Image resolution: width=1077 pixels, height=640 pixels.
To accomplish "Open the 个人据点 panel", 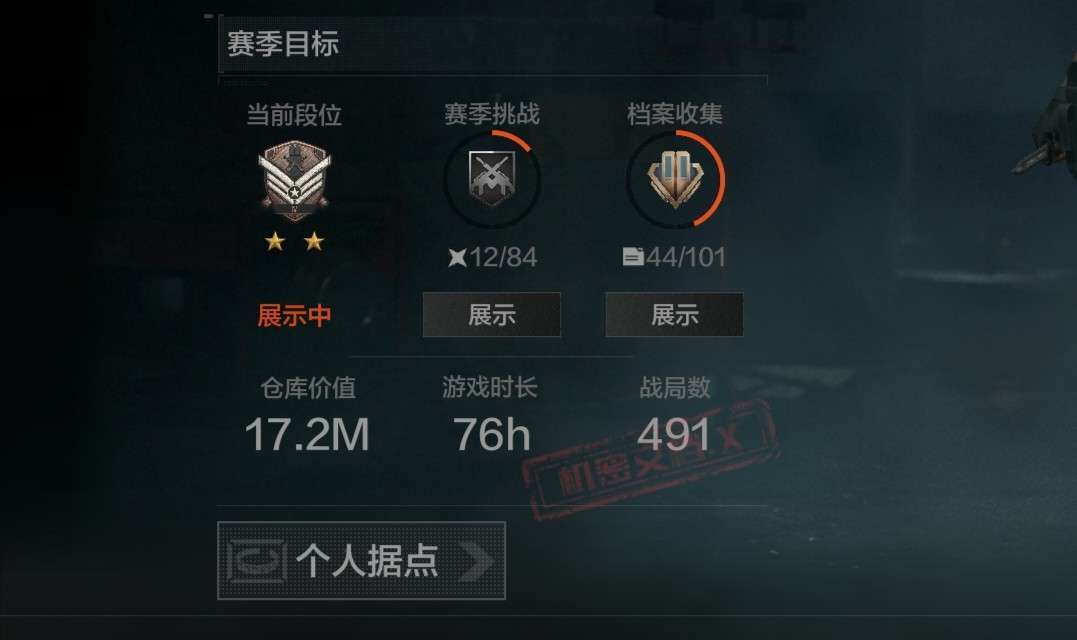I will pos(361,560).
